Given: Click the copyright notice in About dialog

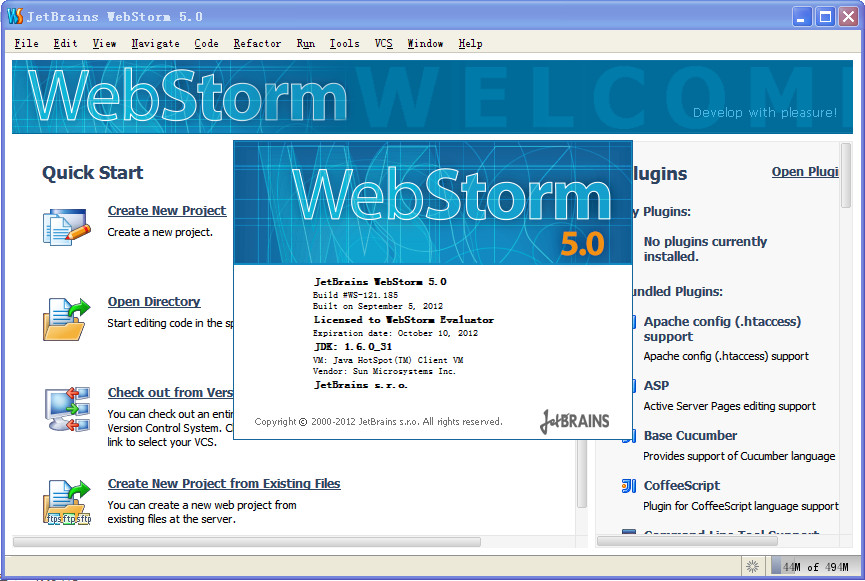Looking at the screenshot, I should pos(378,422).
